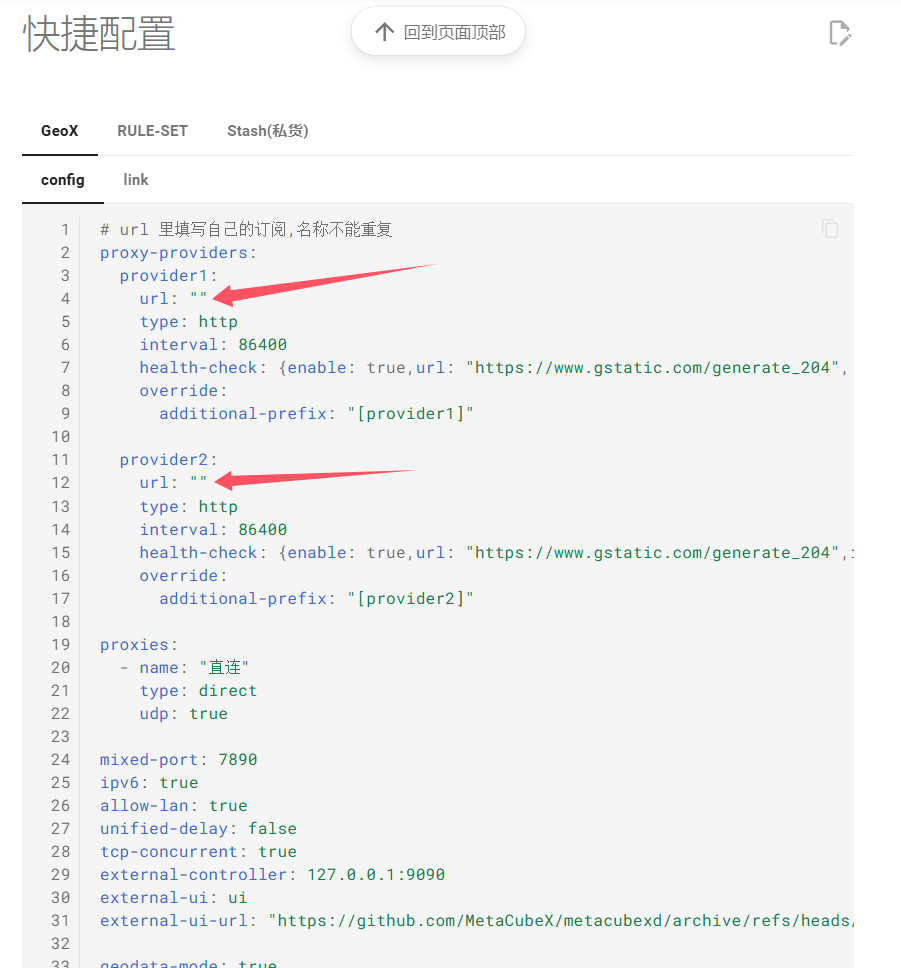Screen dimensions: 901x968
Task: Click the empty url value under provider1
Action: tap(198, 298)
